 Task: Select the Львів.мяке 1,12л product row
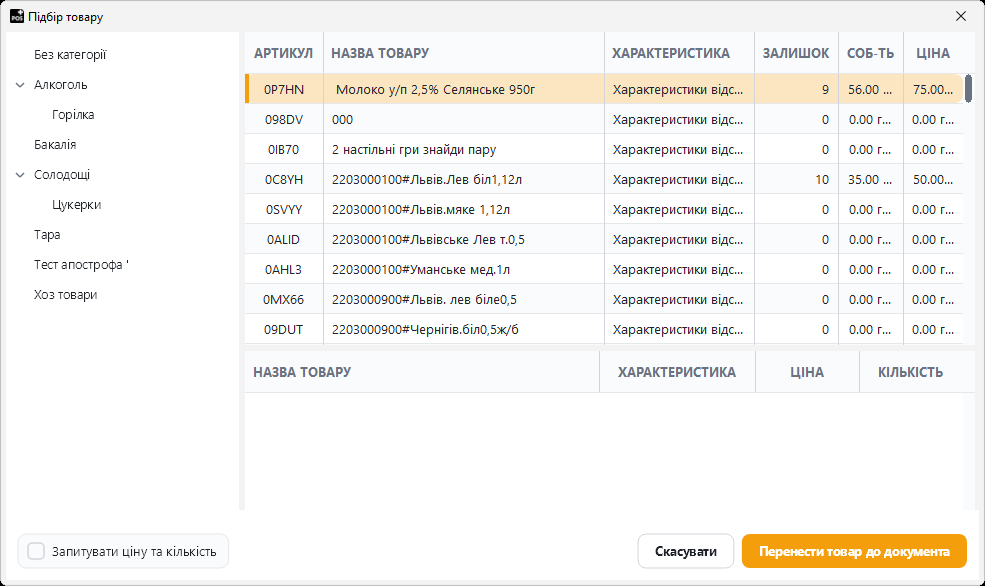[604, 210]
